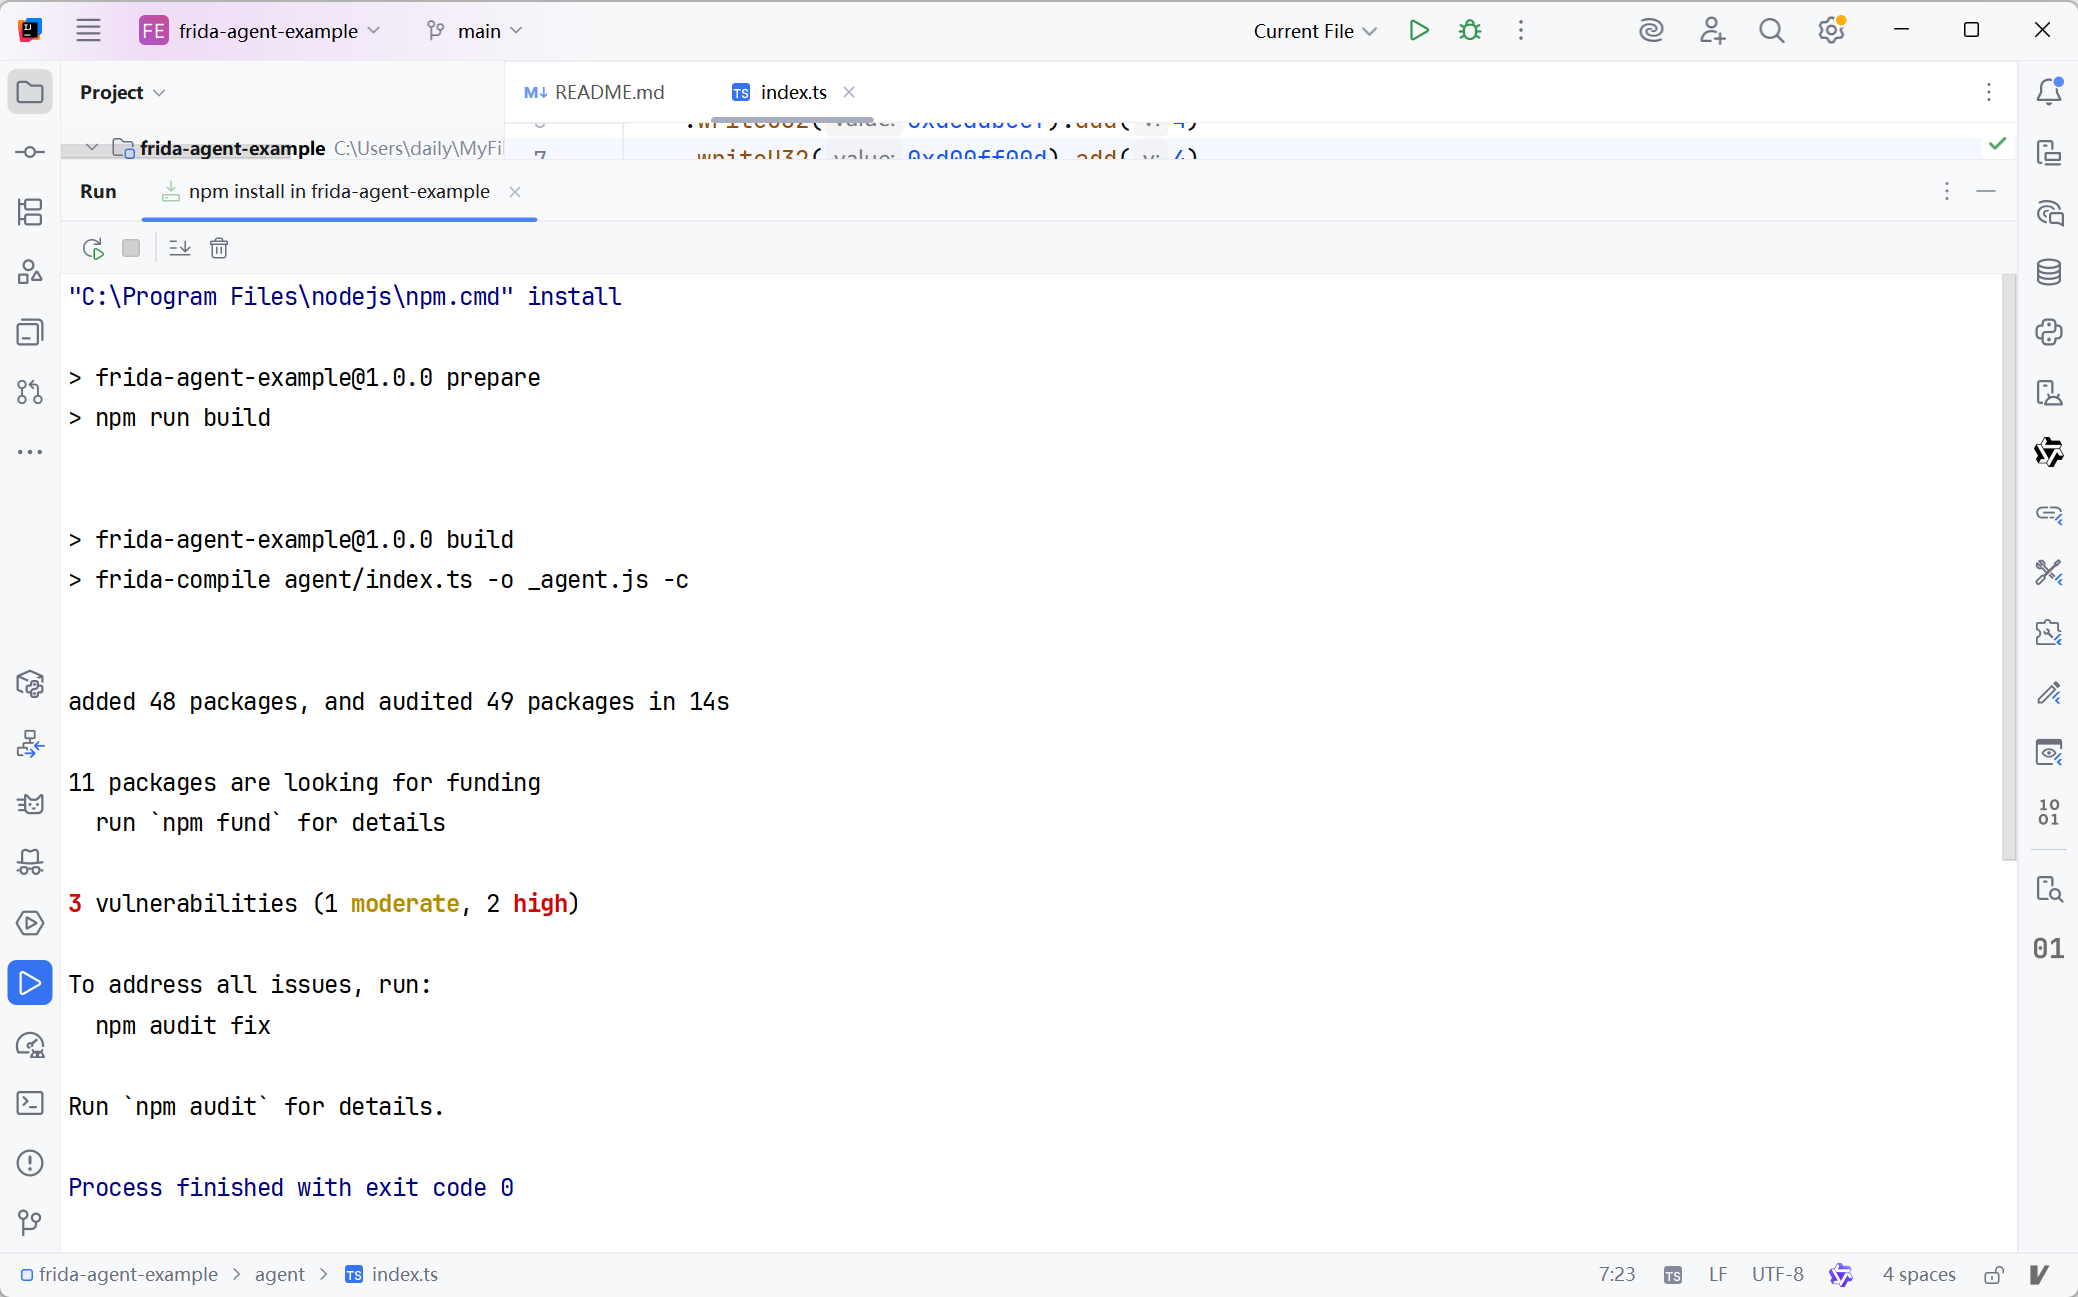Open the Terminal tool window
This screenshot has height=1297, width=2078.
tap(30, 1103)
